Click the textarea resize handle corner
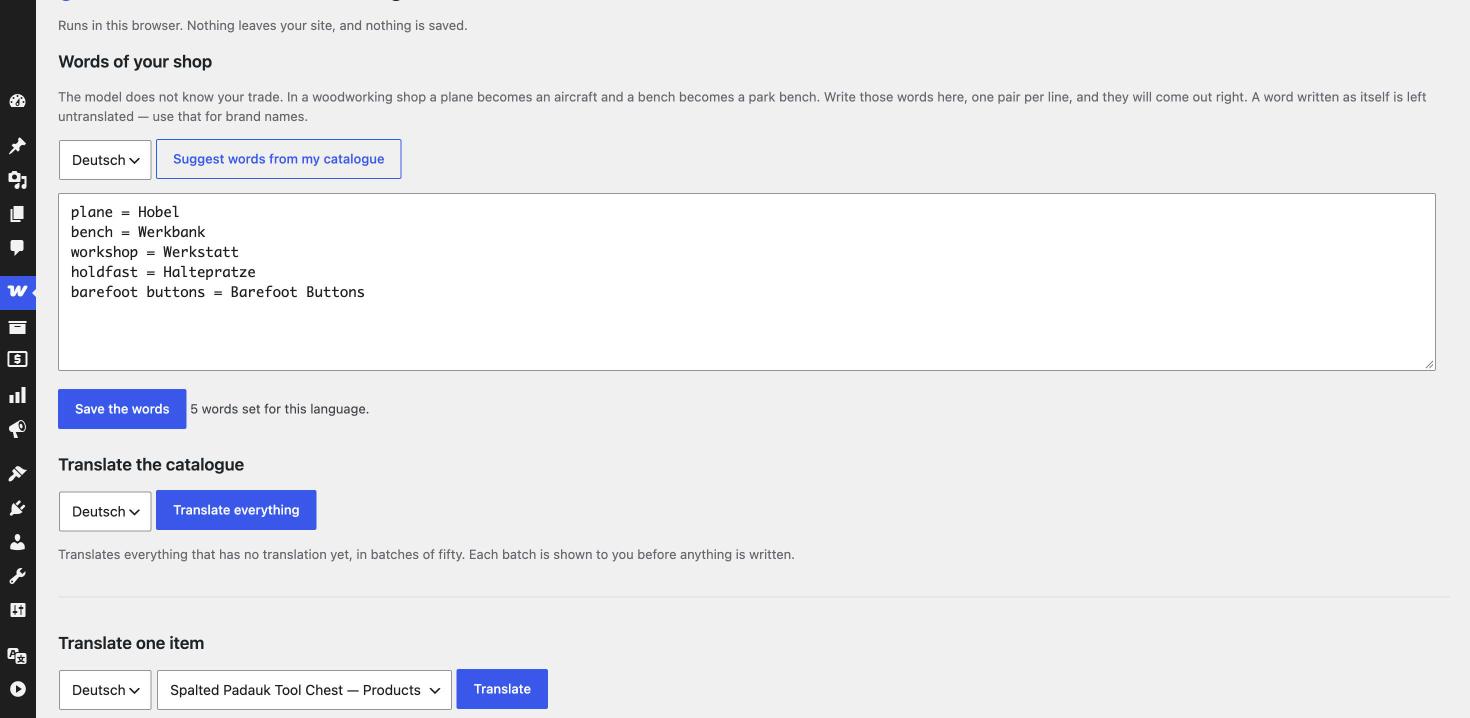1470x718 pixels. (x=1429, y=364)
